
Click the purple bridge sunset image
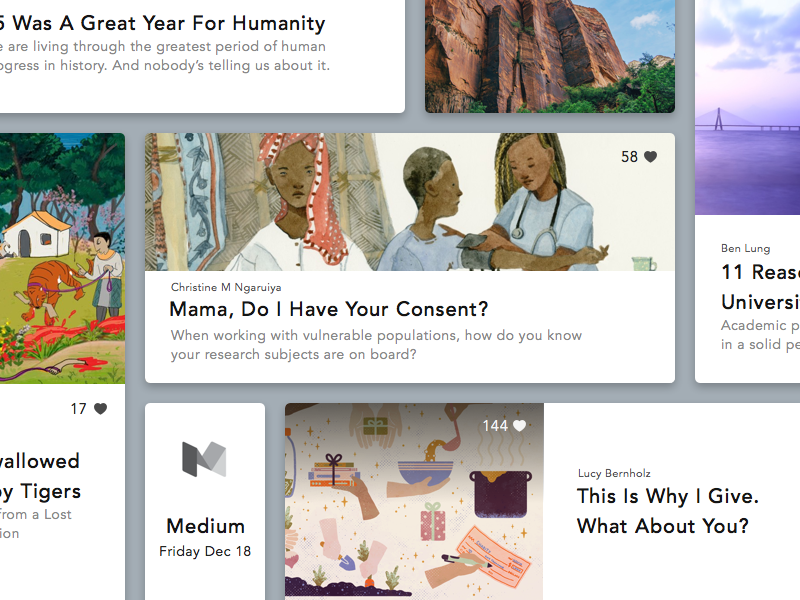point(747,110)
